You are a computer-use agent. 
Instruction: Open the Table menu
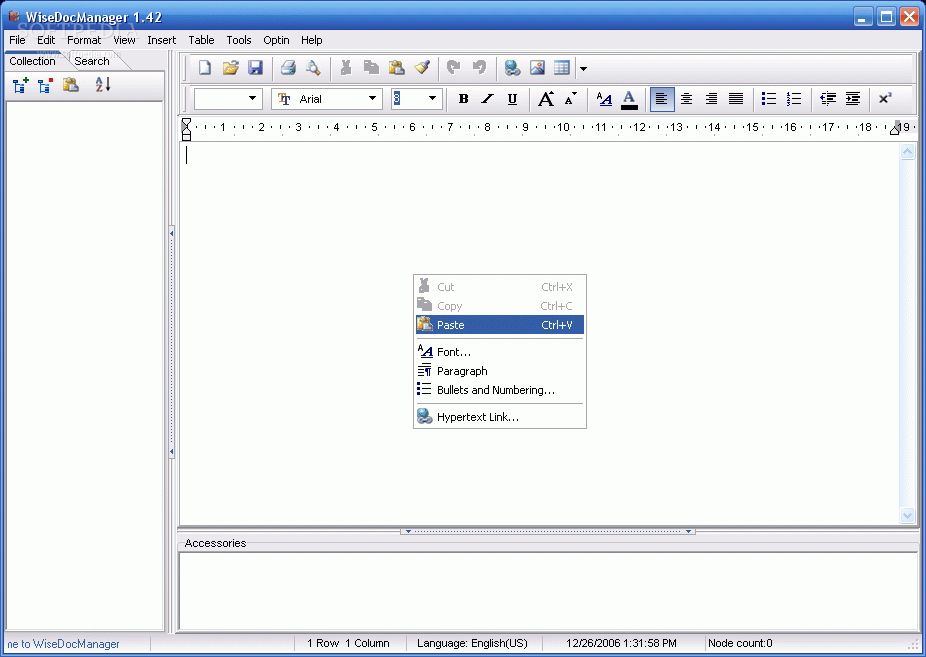(201, 40)
